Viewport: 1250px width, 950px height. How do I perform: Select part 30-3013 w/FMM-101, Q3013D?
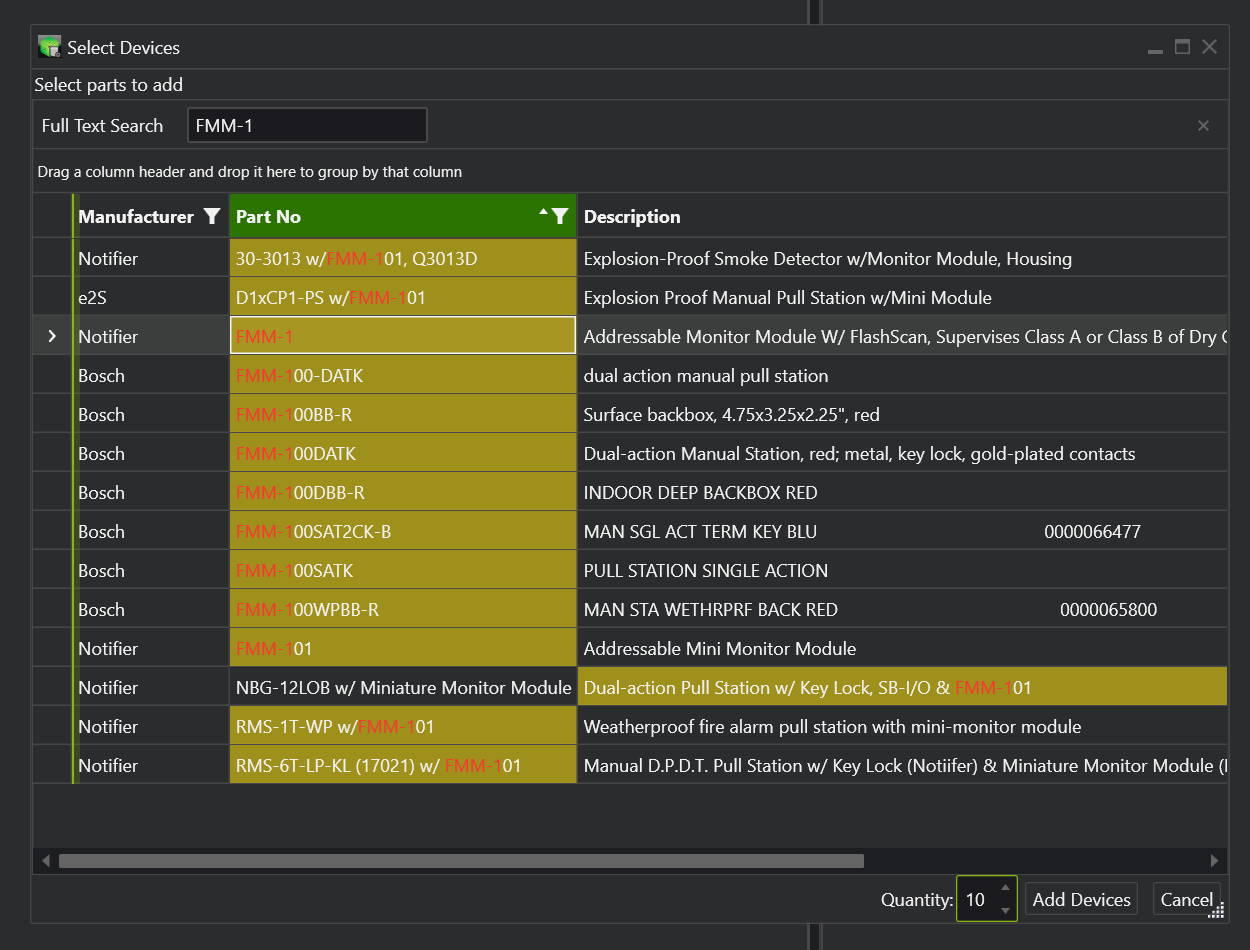click(403, 258)
